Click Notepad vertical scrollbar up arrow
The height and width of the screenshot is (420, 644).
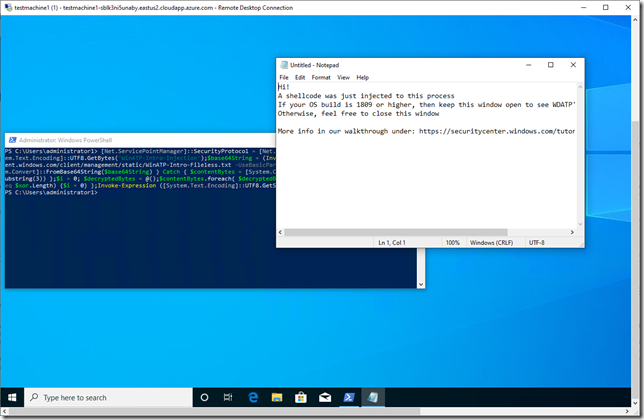(580, 87)
